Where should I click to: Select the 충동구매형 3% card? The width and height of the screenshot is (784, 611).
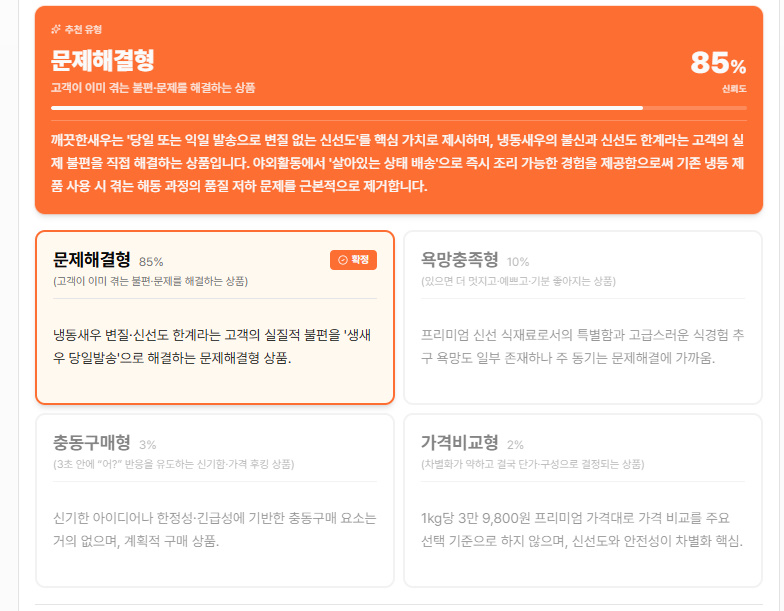pos(215,500)
